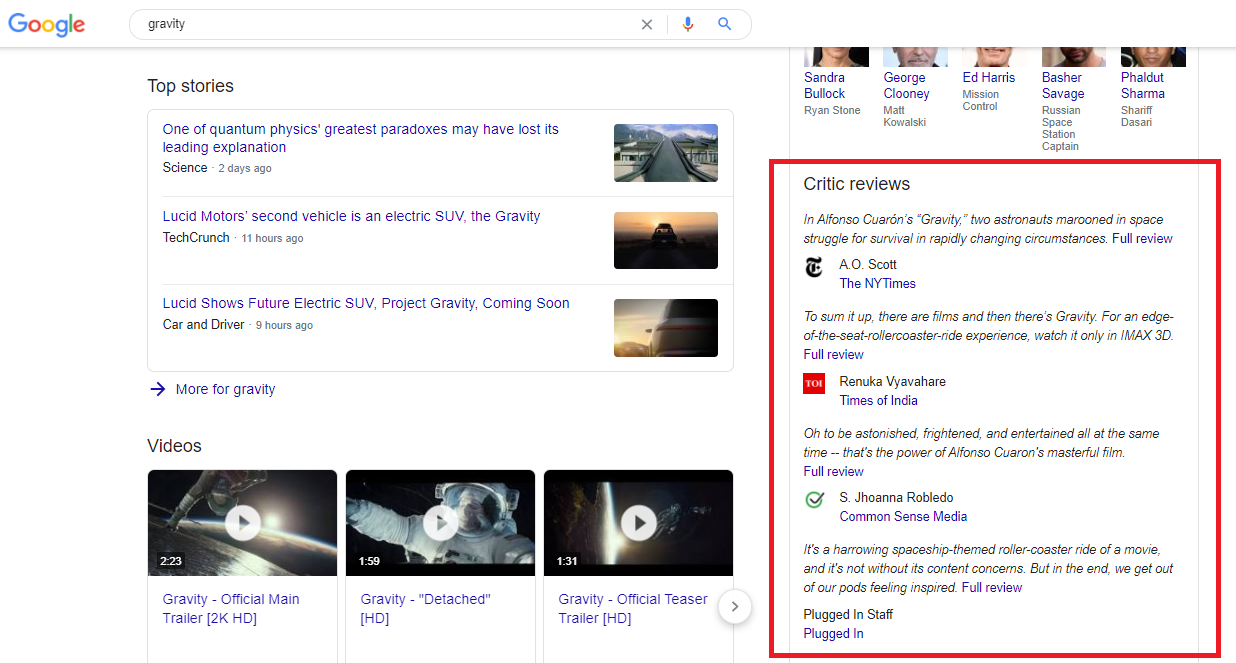Click the Mission Control role text

tap(981, 101)
